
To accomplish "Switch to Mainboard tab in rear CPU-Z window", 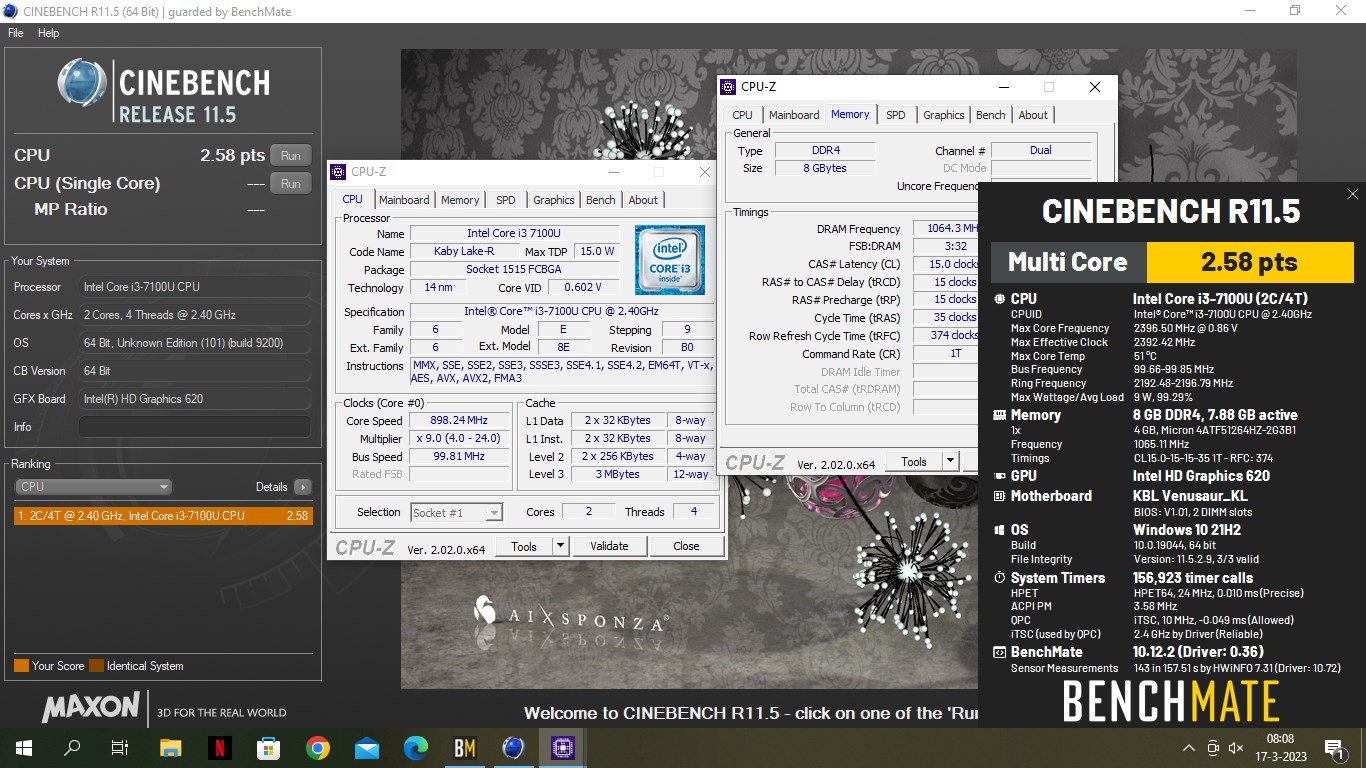I will [x=794, y=115].
